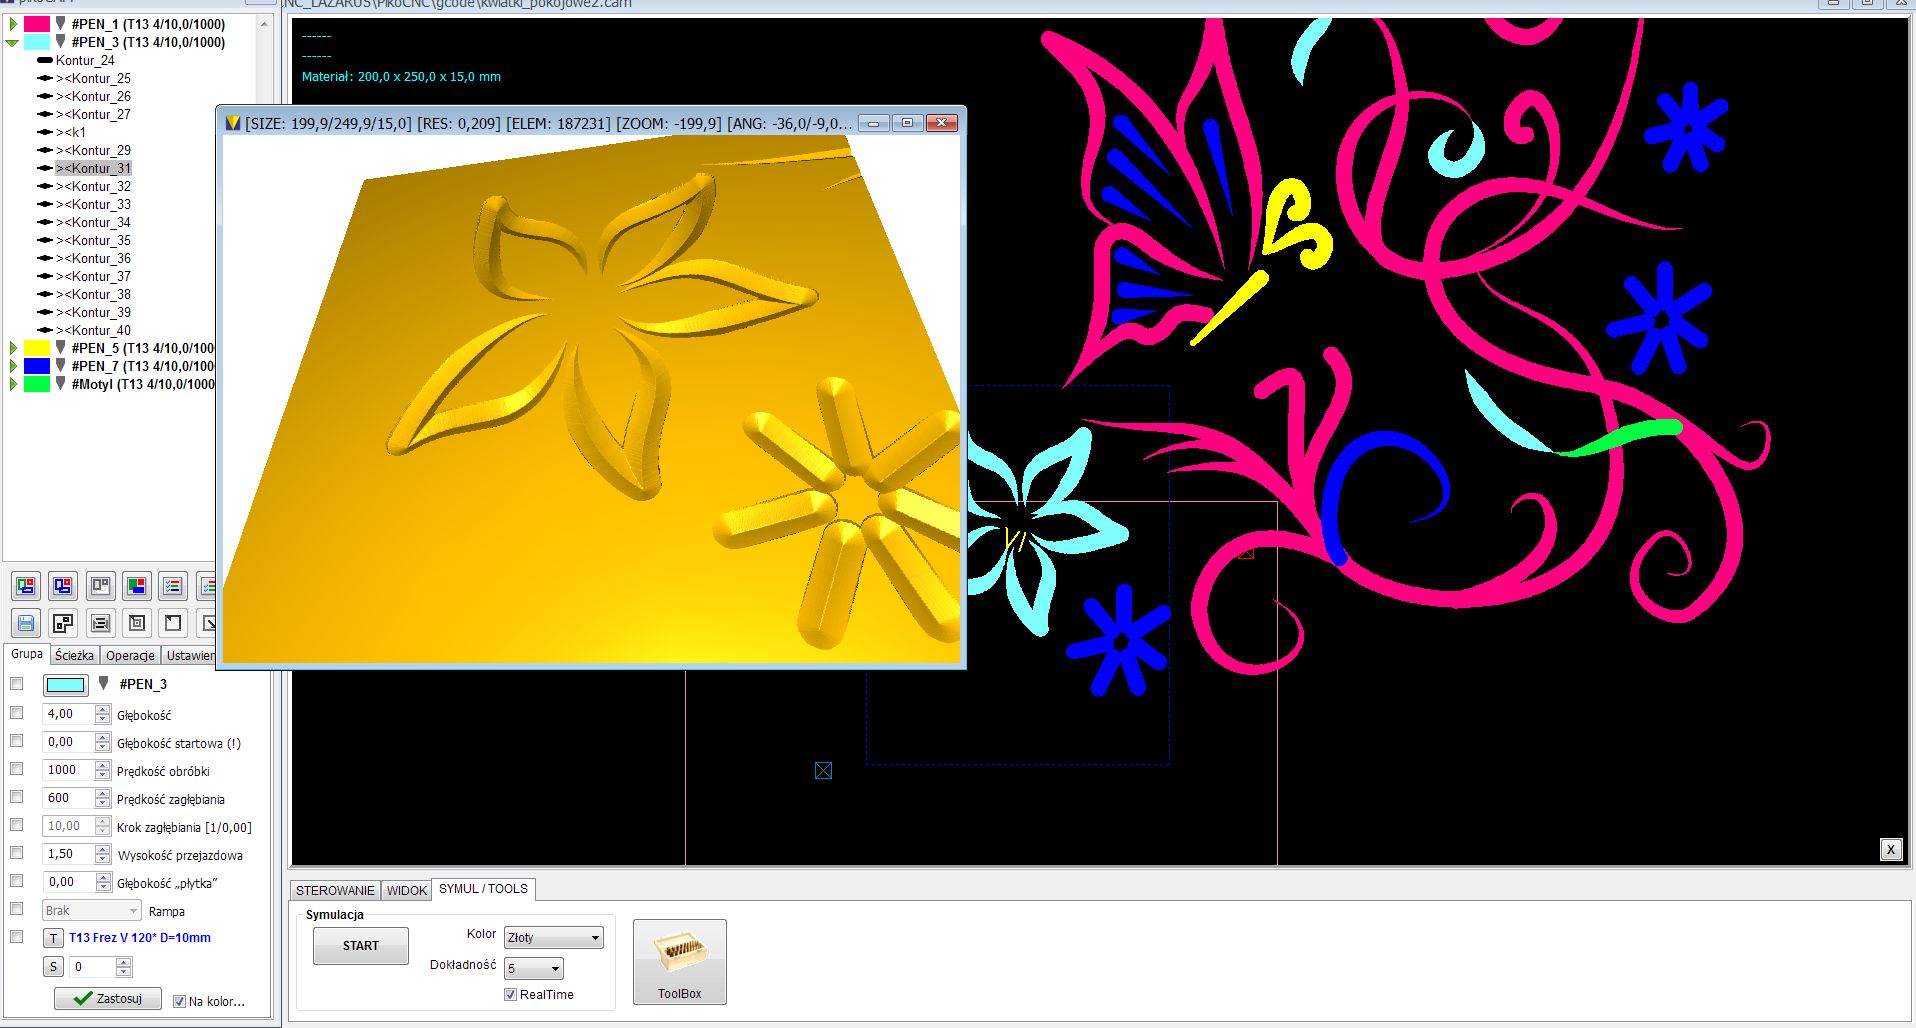Screen dimensions: 1916x1028
Task: Switch to the Operacje tab
Action: tap(130, 655)
